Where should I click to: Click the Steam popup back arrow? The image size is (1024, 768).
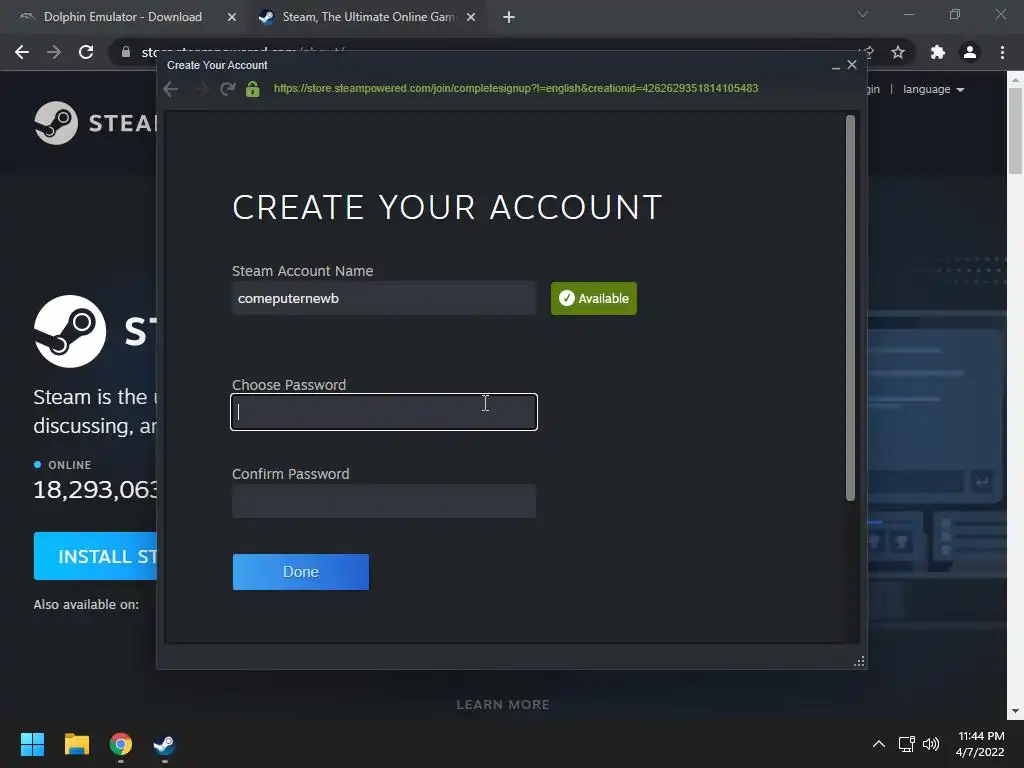pos(171,89)
